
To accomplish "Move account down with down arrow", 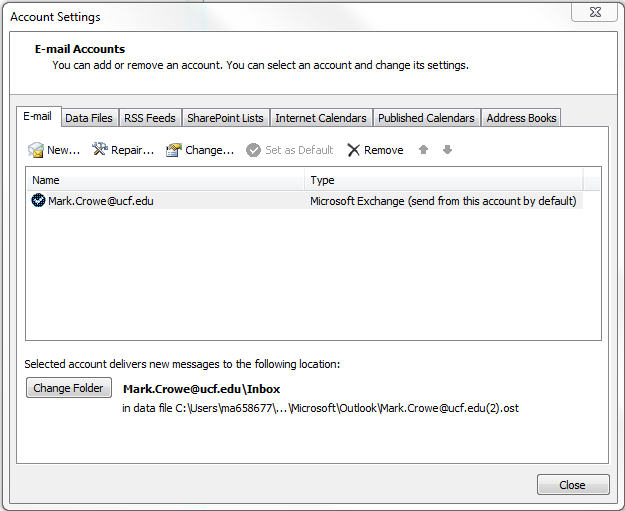I will (447, 149).
